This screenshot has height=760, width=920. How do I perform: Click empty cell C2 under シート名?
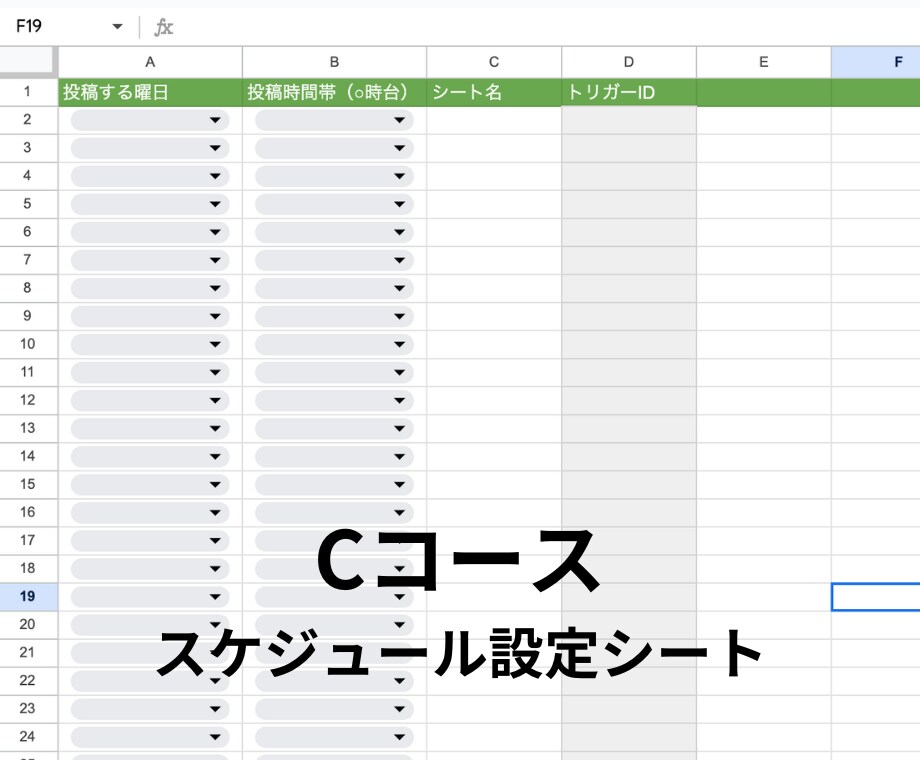pyautogui.click(x=494, y=120)
